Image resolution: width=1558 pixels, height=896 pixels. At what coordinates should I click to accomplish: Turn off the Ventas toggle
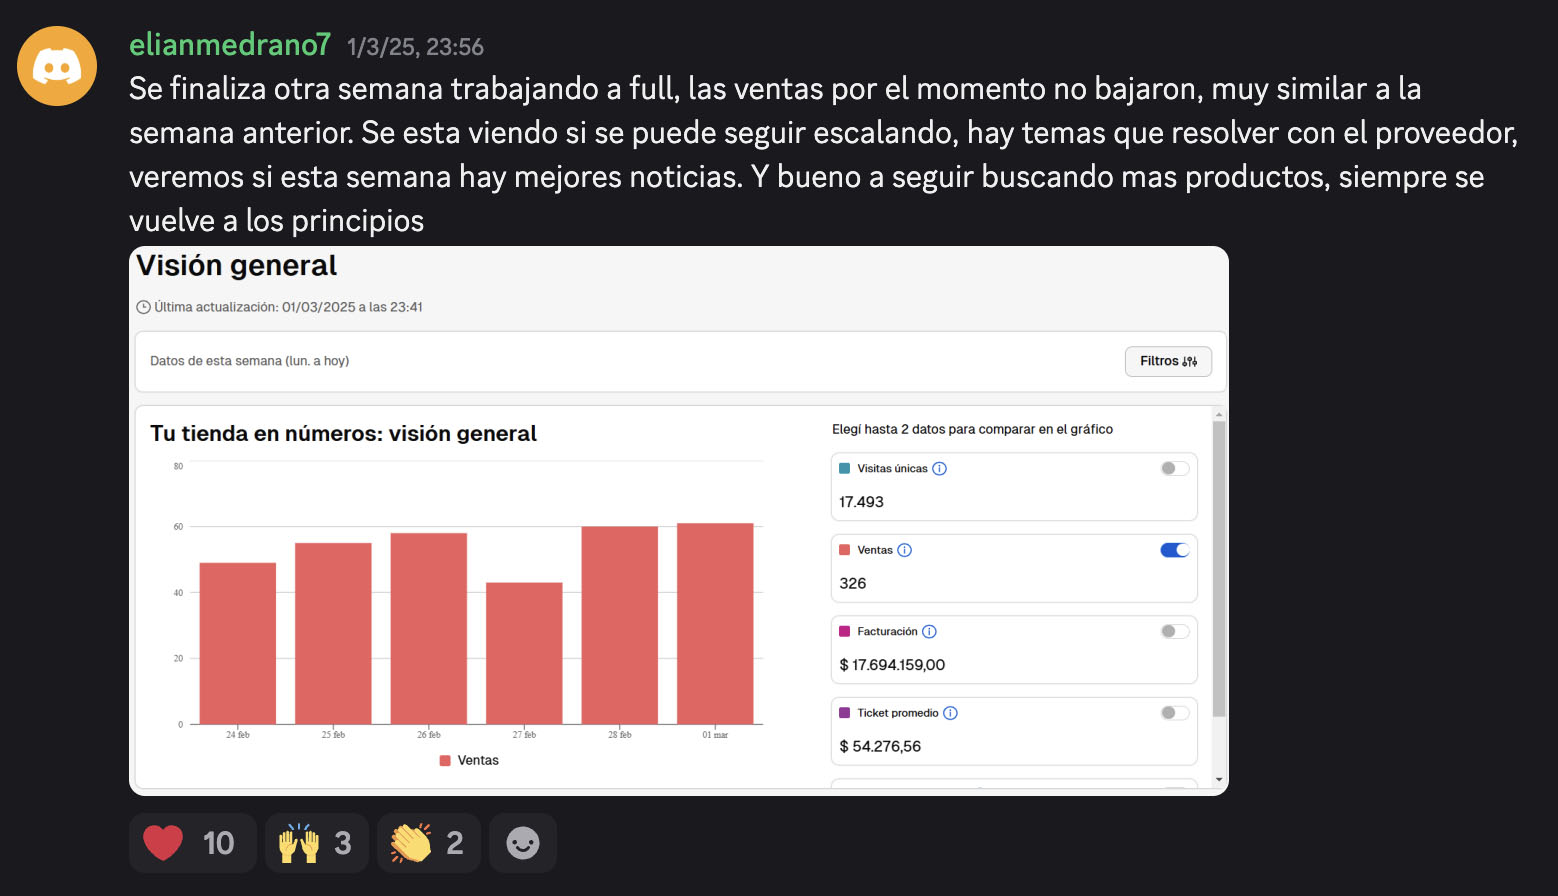tap(1174, 550)
